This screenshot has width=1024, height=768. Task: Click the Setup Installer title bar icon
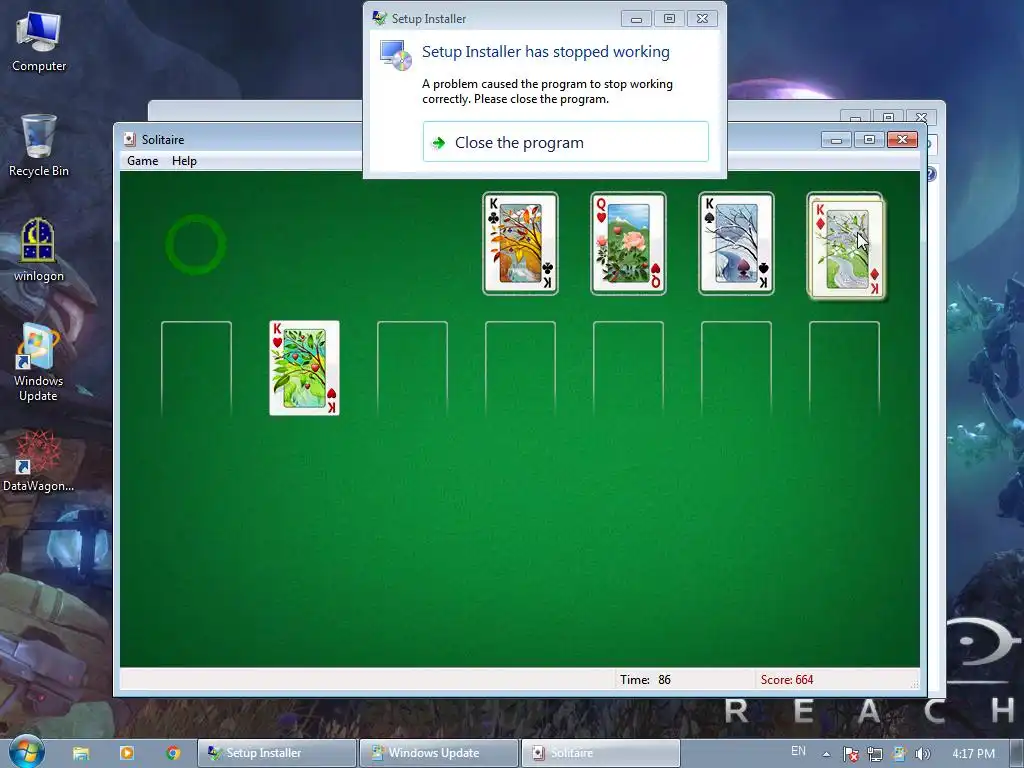click(379, 18)
